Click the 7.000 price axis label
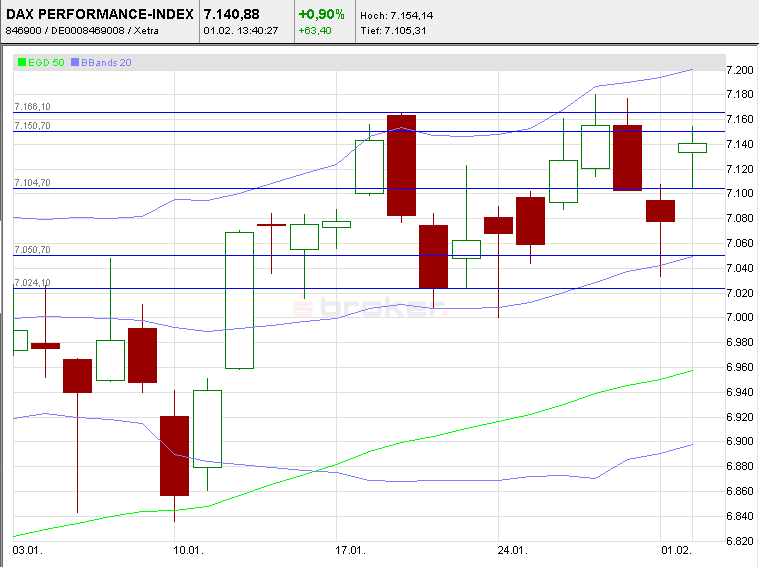The image size is (759, 567). 740,317
